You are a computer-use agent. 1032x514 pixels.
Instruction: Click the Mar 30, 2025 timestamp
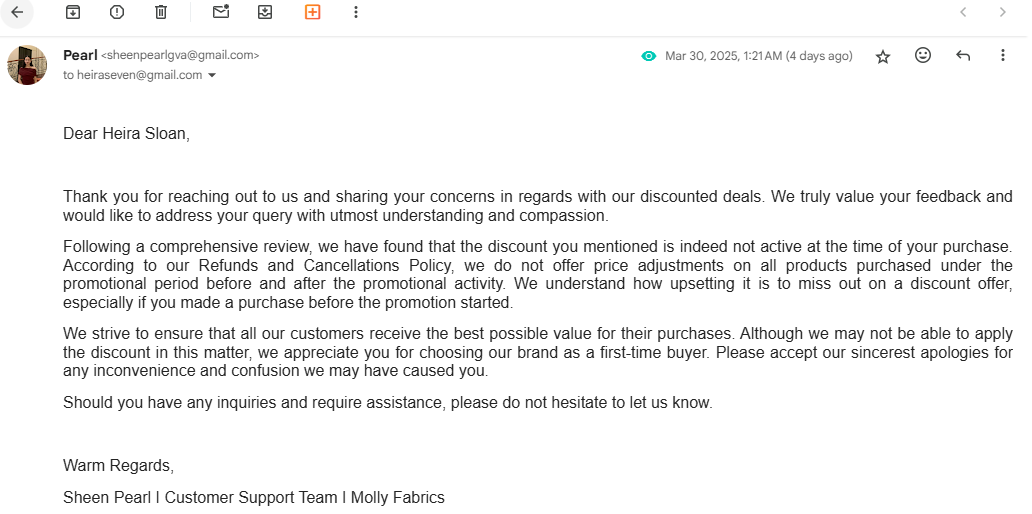pos(758,56)
